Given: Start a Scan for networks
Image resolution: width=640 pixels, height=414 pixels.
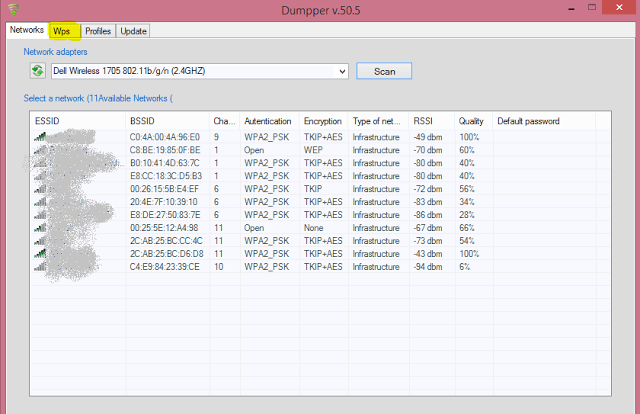Looking at the screenshot, I should tap(384, 71).
